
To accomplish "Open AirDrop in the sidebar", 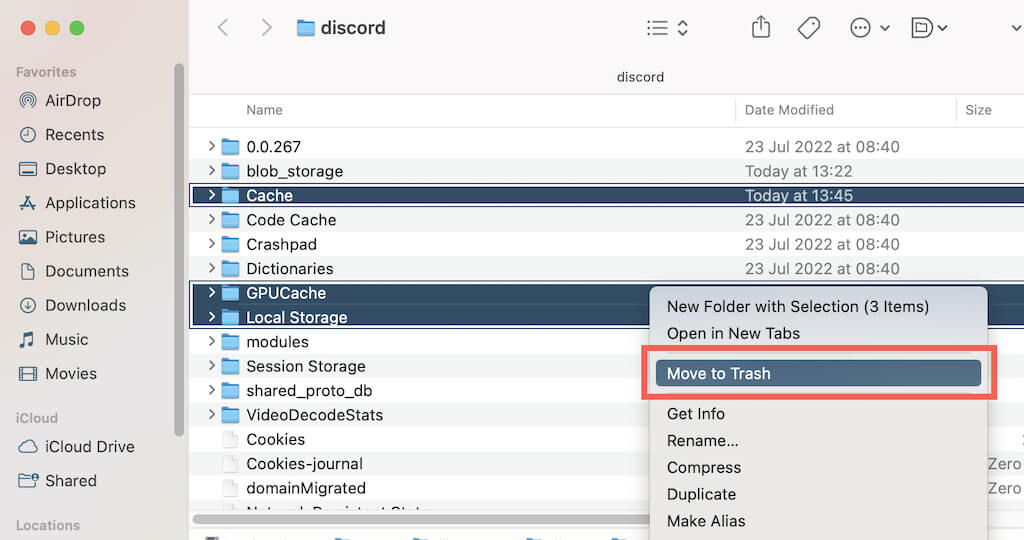I will 72,100.
